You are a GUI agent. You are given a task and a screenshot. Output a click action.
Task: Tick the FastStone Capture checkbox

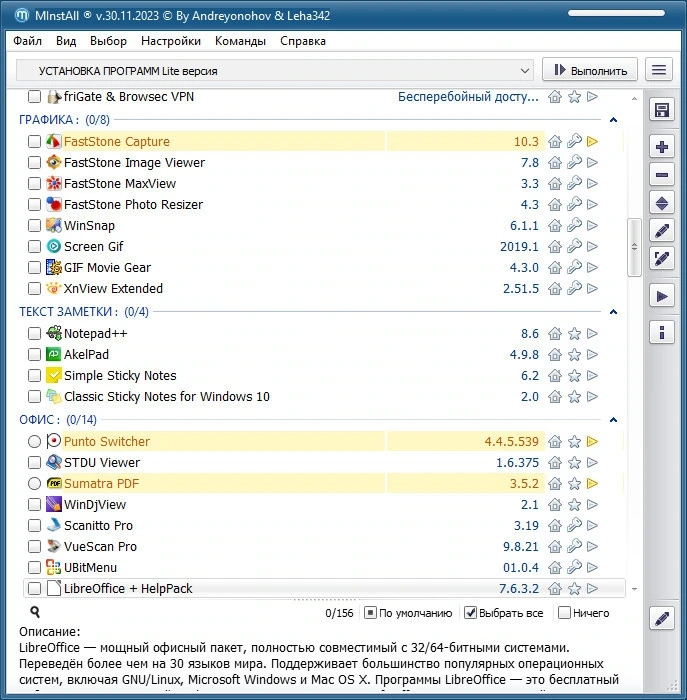click(x=34, y=142)
